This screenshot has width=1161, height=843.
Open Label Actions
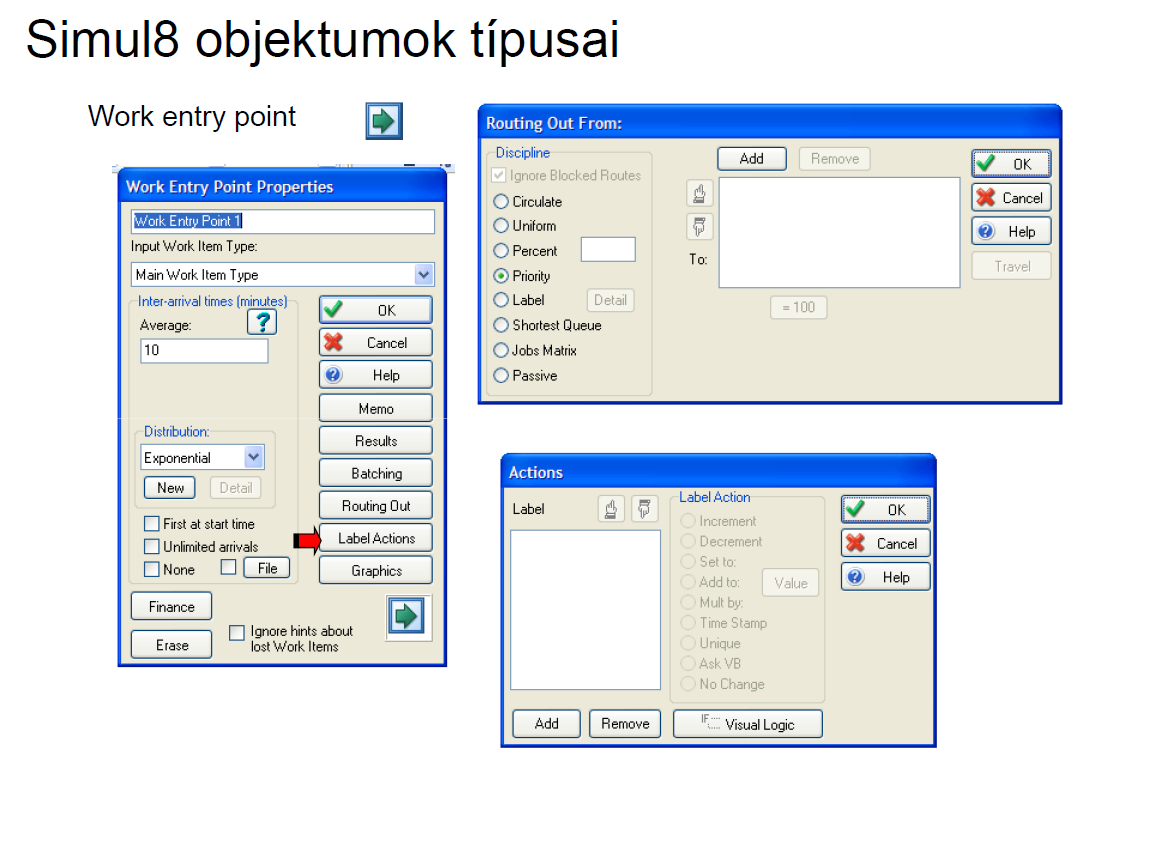[375, 539]
